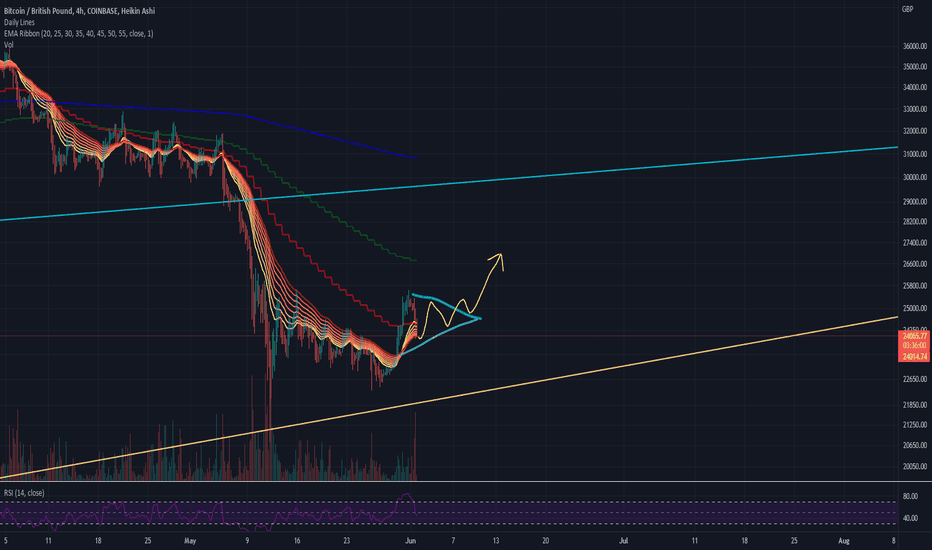
Task: Select the Daily Lines indicator label
Action: click(x=19, y=22)
